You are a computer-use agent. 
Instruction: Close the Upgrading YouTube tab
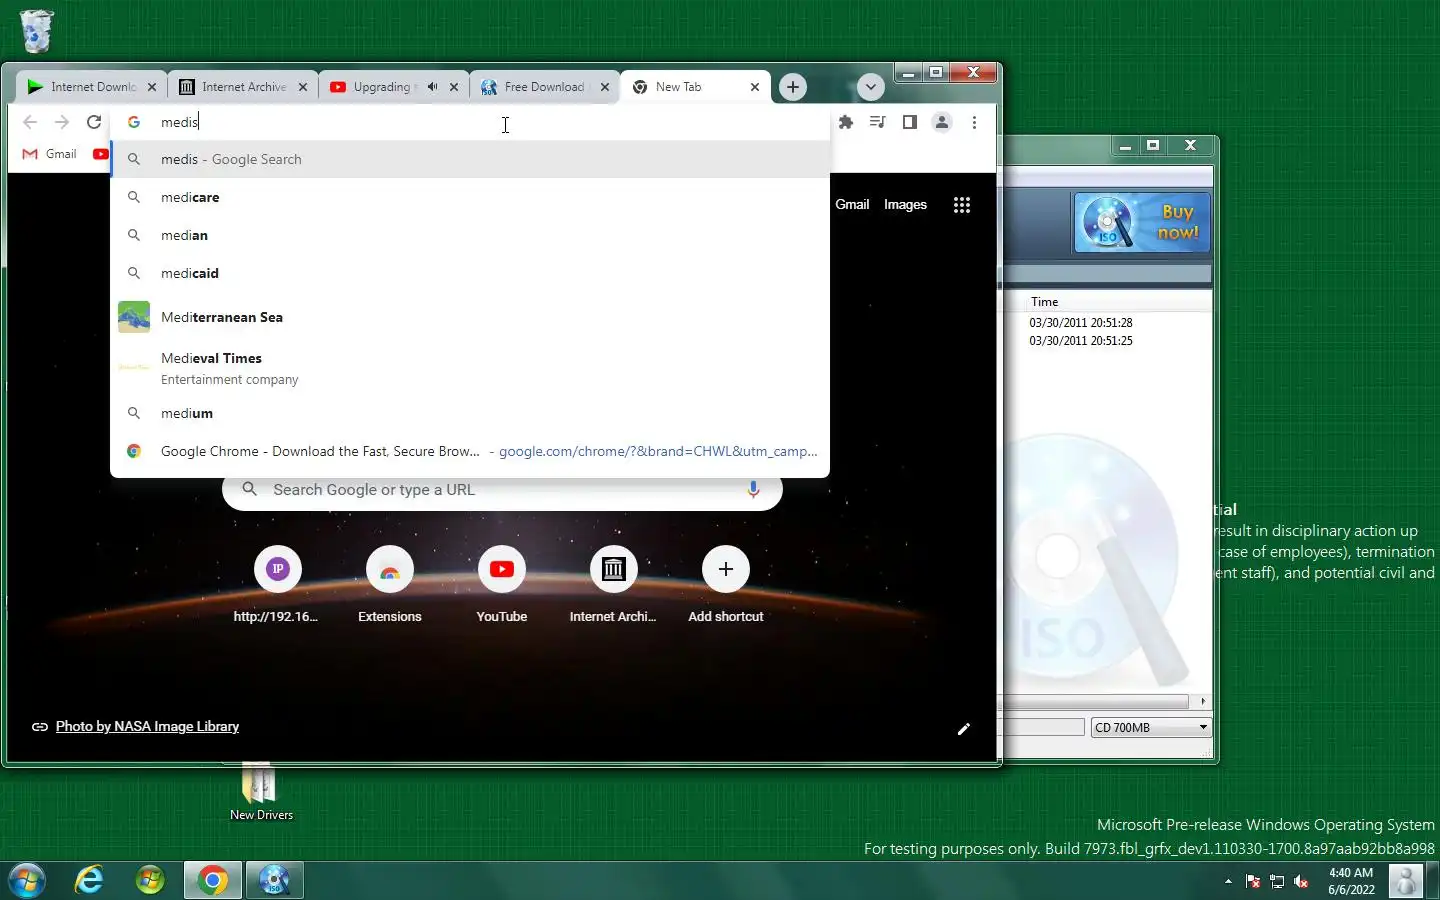(x=454, y=87)
